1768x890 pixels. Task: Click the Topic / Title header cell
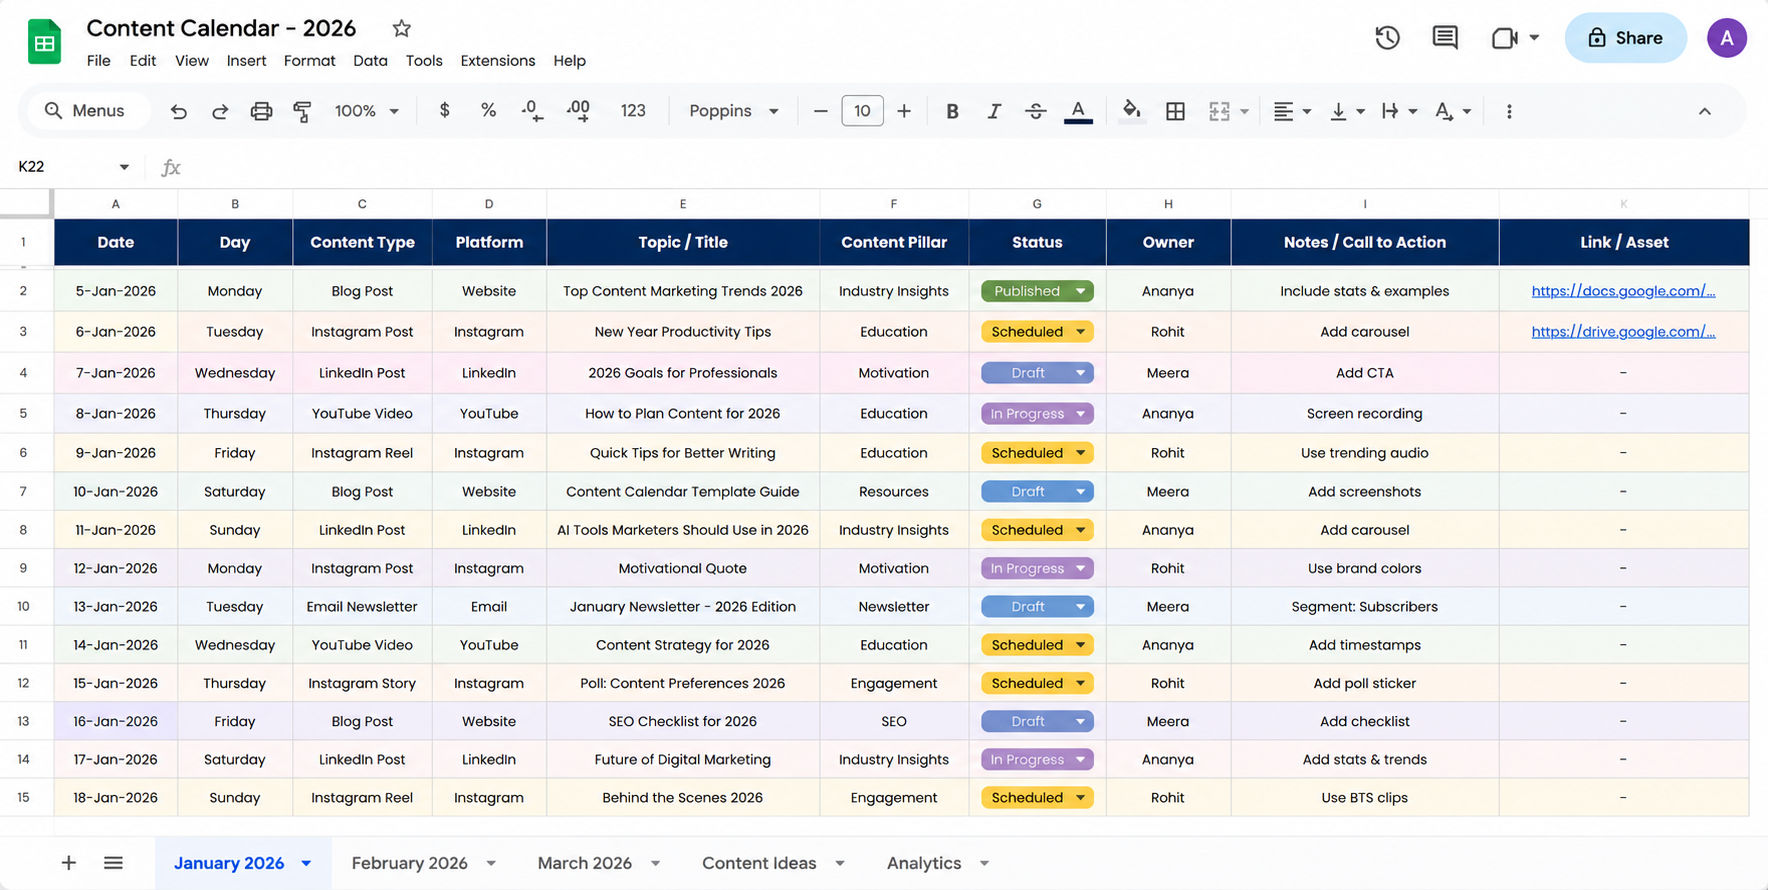(683, 242)
